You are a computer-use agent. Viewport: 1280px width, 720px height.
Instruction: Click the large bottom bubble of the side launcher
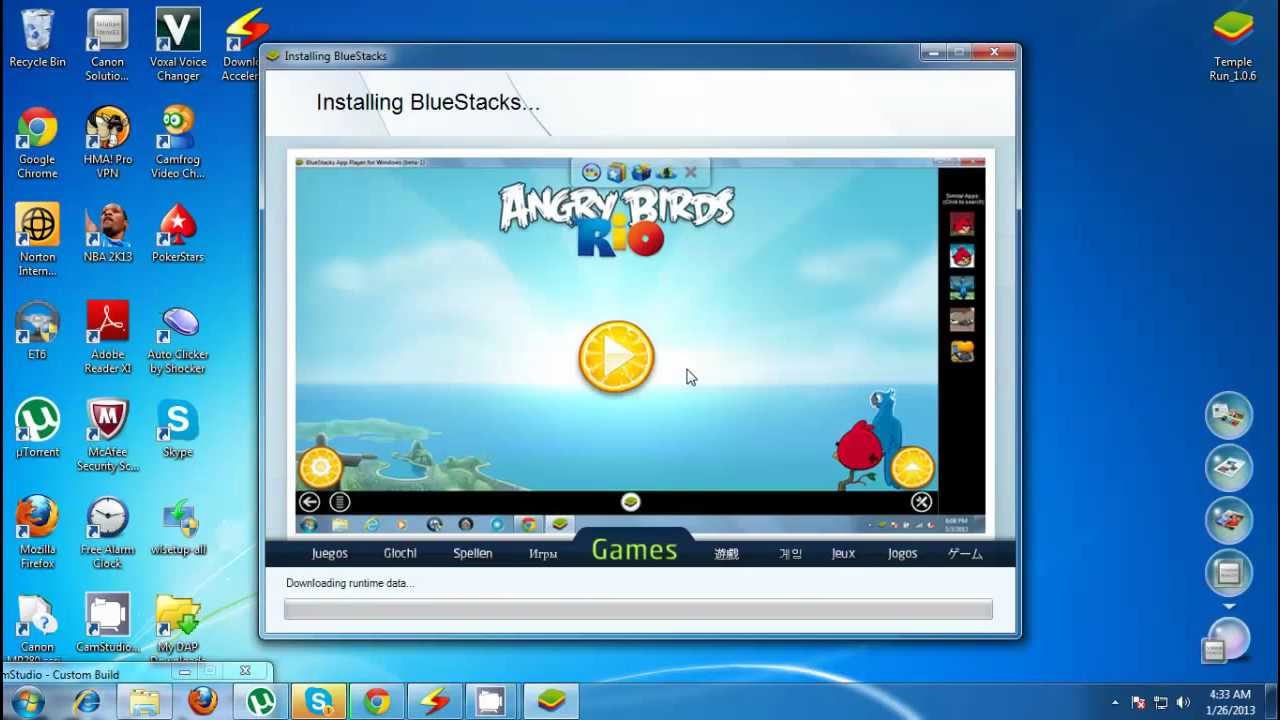[1229, 638]
